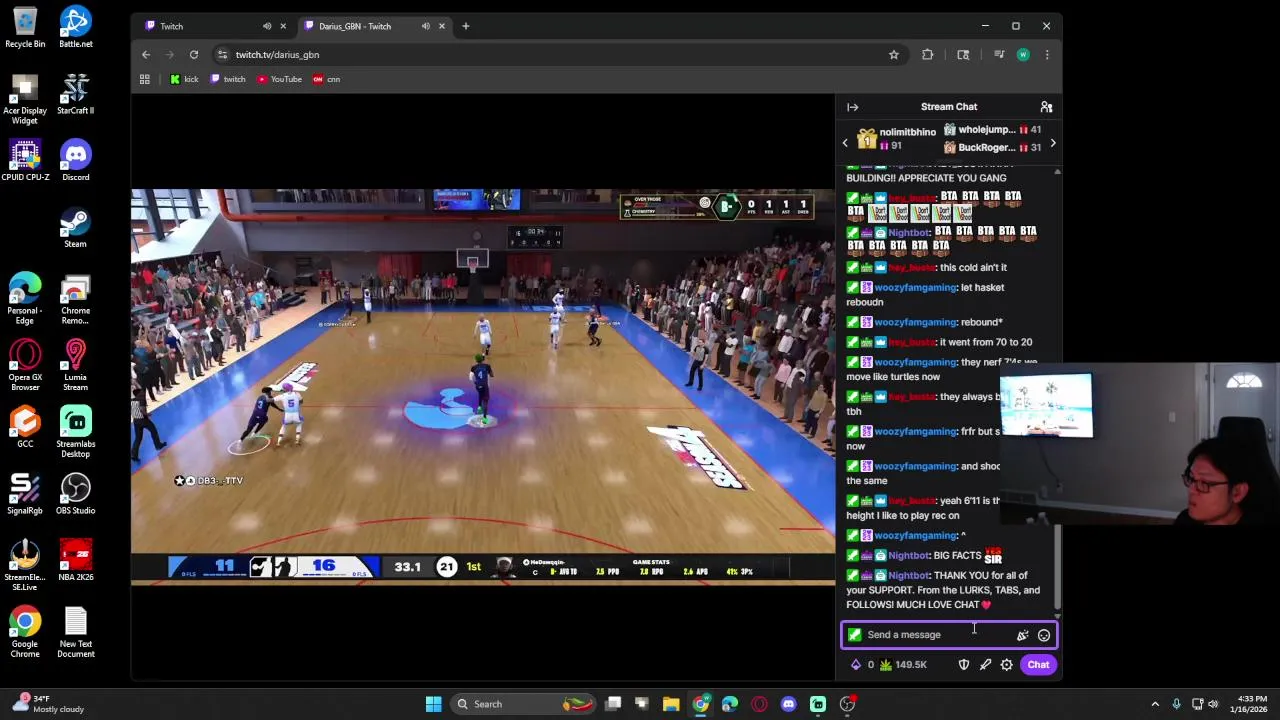Open Opera GX Browser desktop shortcut

tap(25, 364)
